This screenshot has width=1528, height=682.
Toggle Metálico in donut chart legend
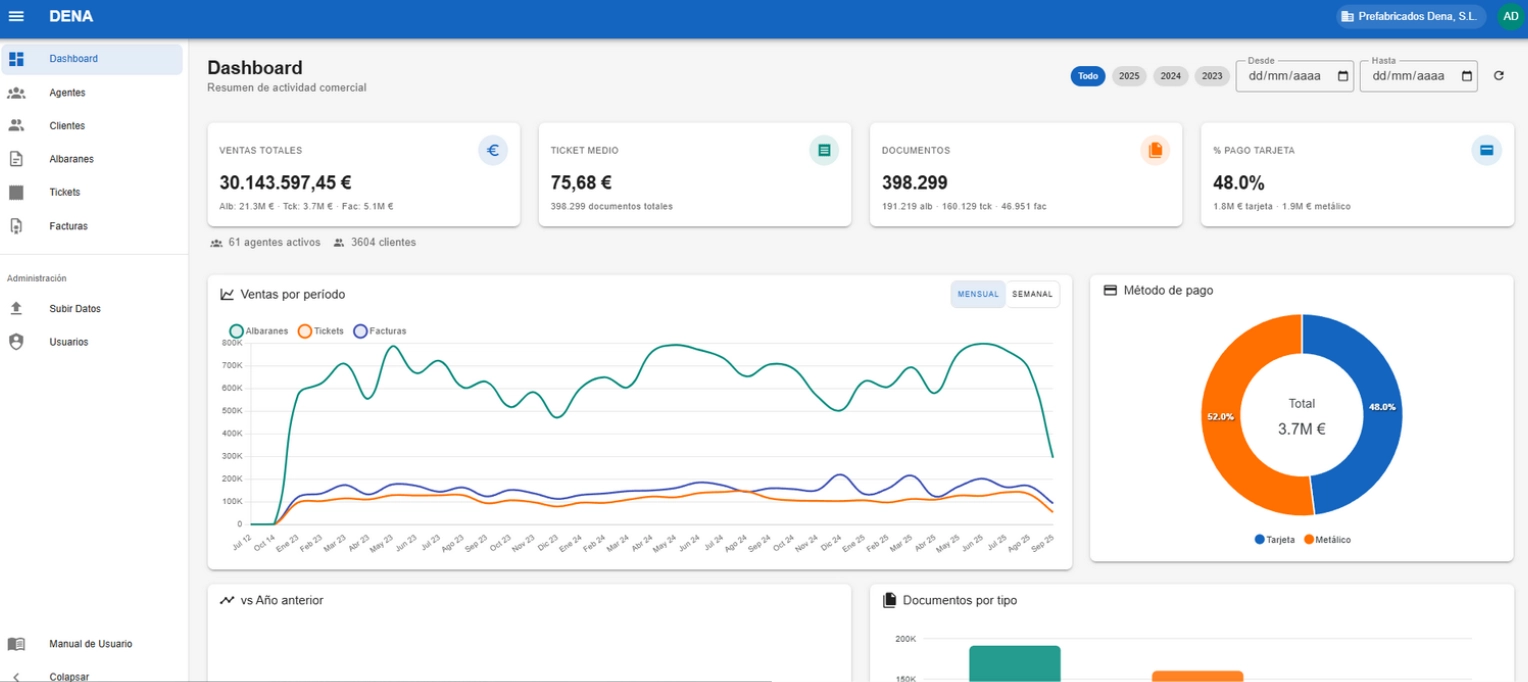[x=1327, y=540]
